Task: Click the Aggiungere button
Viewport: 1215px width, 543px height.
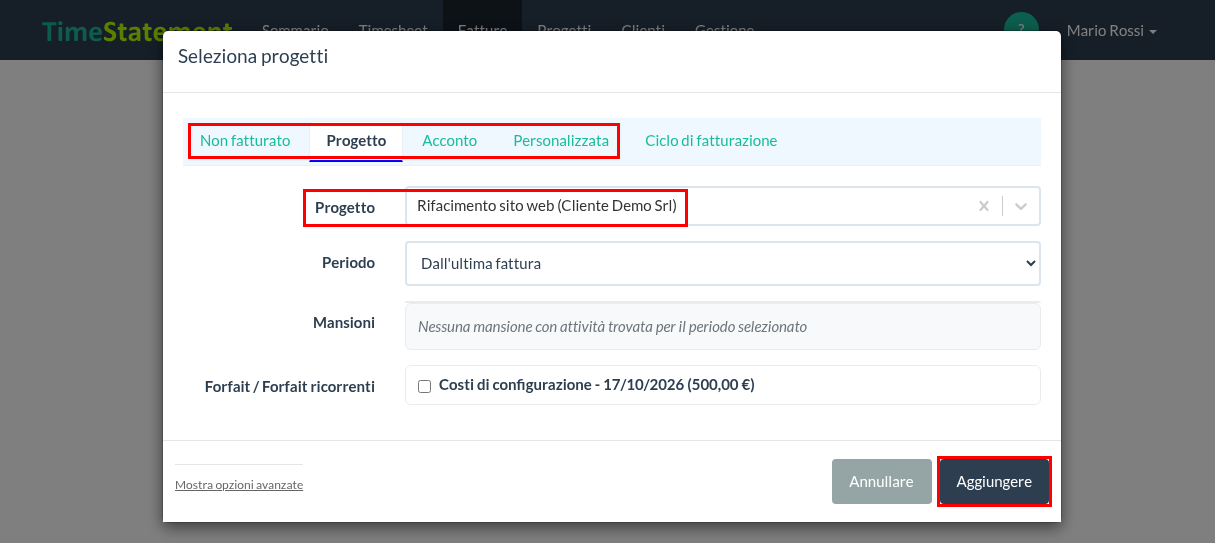Action: (x=994, y=482)
